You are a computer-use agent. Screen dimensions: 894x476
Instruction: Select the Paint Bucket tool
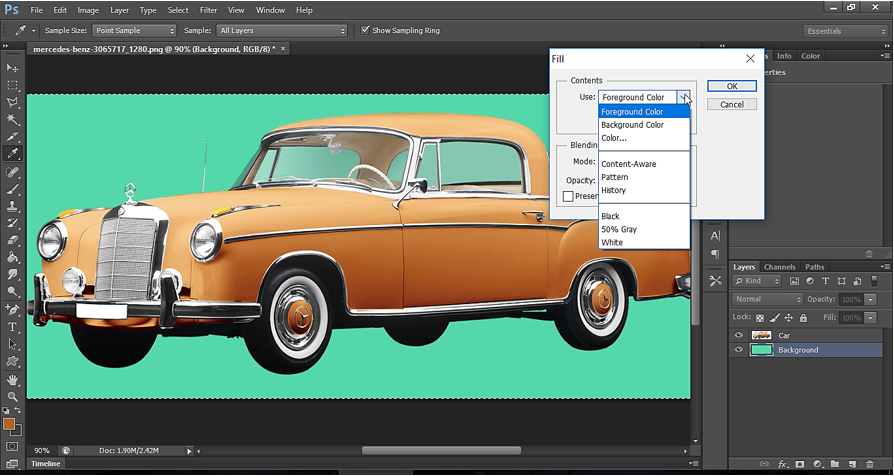[x=12, y=257]
